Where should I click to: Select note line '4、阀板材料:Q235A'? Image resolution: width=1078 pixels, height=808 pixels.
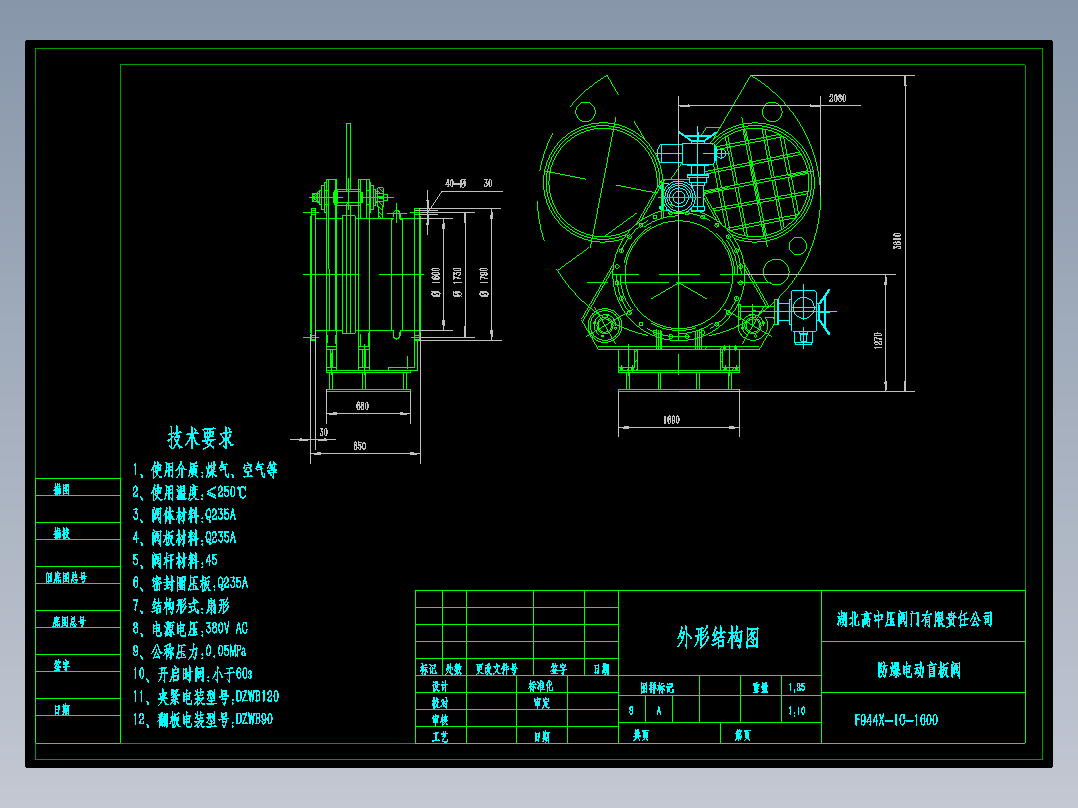(184, 538)
